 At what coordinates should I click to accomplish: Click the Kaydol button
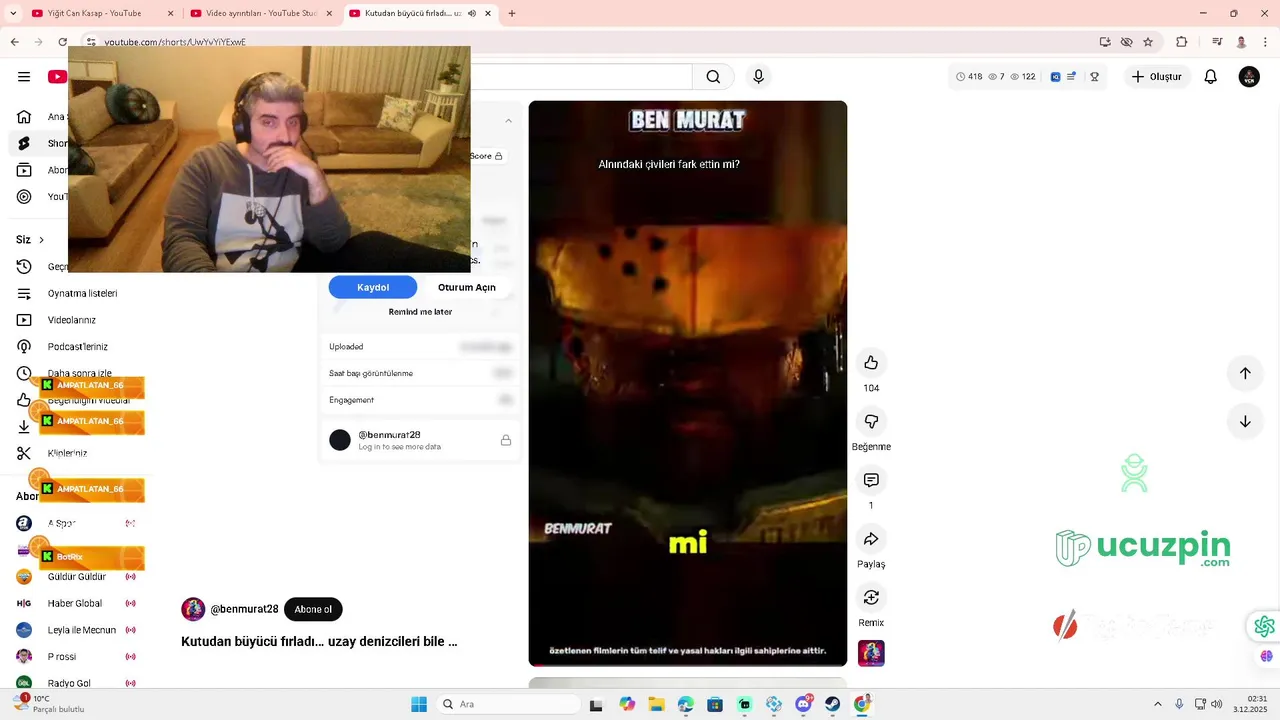pos(373,287)
